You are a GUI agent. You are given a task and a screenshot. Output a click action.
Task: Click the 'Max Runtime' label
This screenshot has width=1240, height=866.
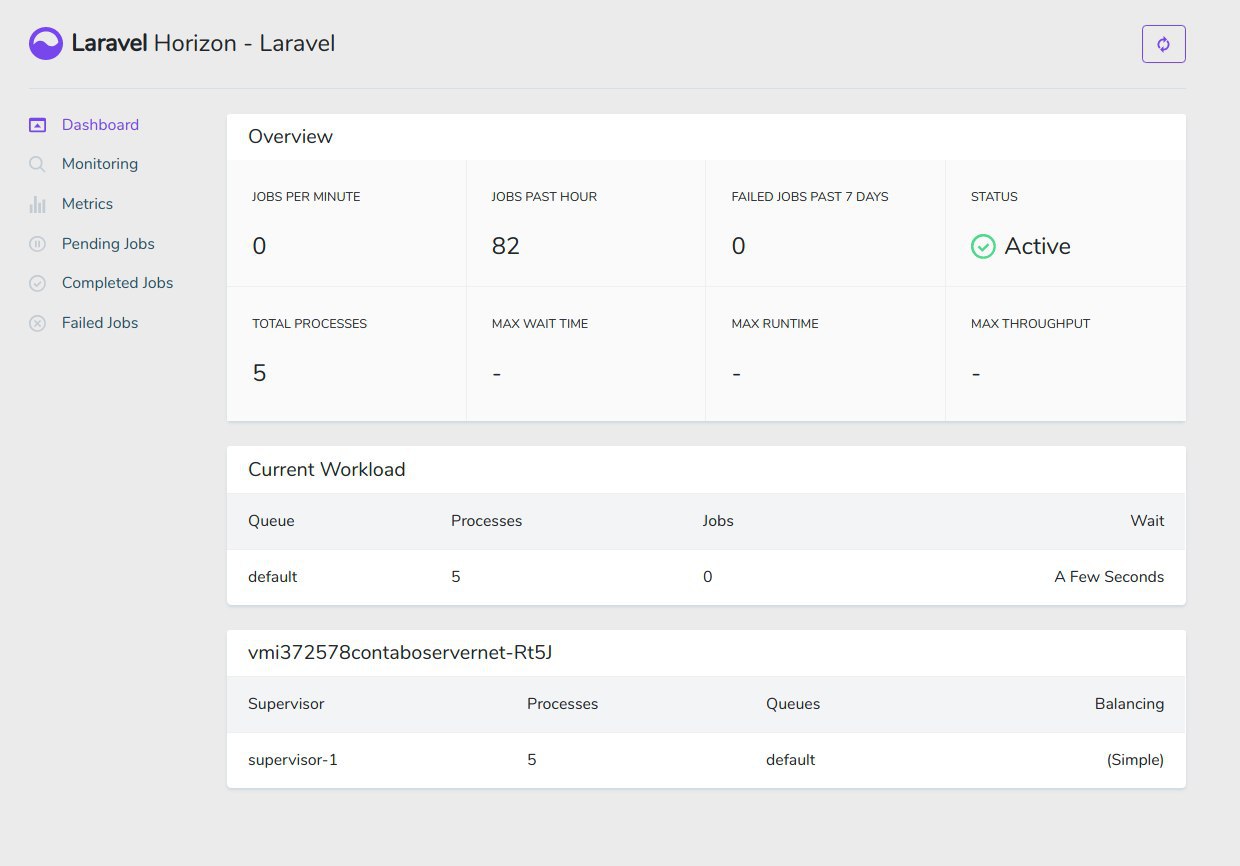tap(775, 324)
